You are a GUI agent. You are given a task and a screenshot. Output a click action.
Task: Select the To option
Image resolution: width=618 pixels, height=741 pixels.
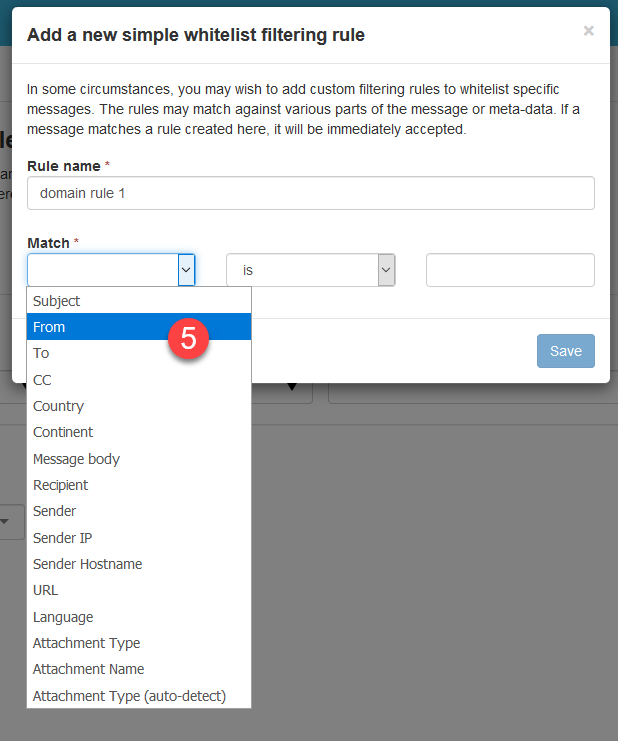[x=41, y=353]
